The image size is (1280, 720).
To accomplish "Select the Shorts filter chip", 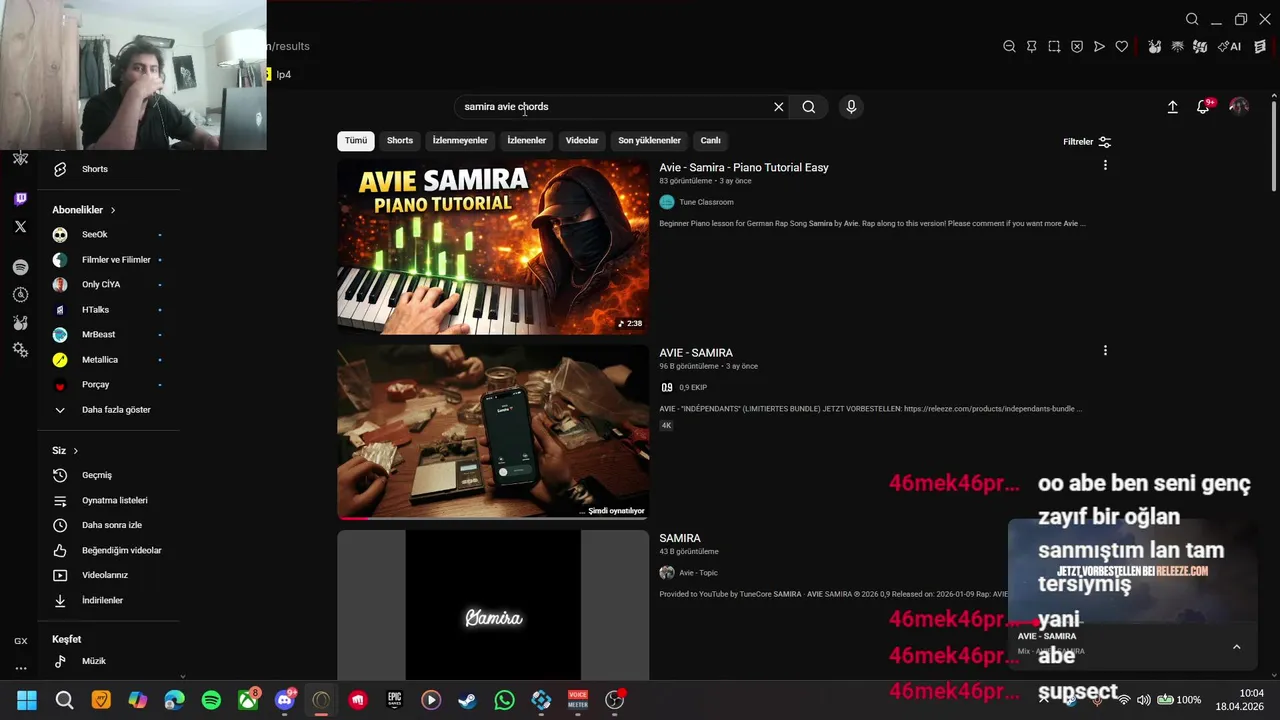I will tap(400, 141).
